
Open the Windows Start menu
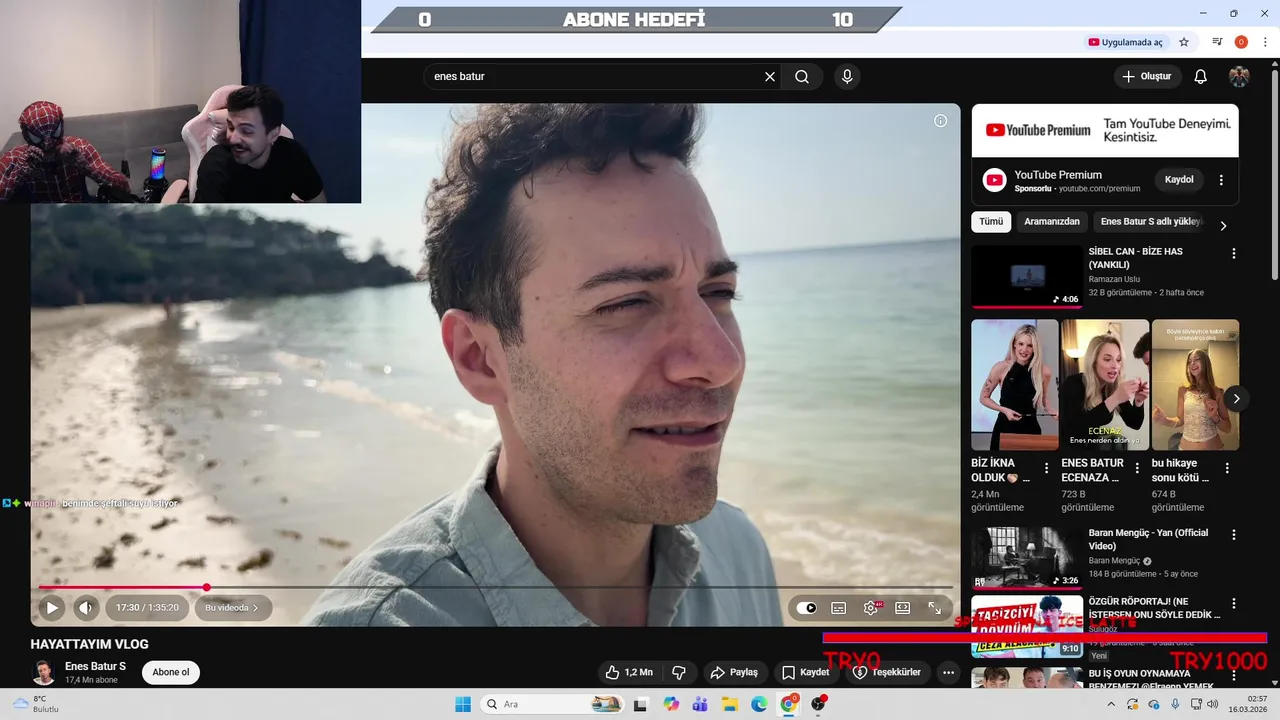463,704
